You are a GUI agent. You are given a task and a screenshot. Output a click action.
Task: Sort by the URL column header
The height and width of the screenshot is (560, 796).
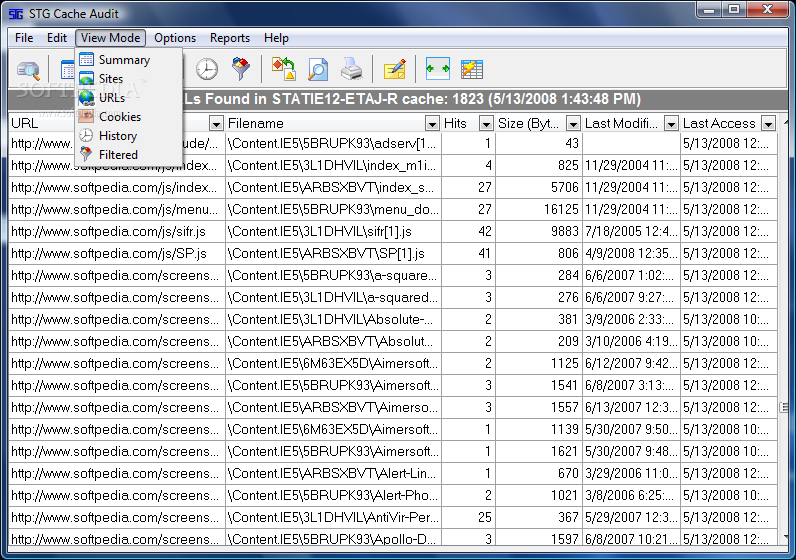click(x=24, y=123)
